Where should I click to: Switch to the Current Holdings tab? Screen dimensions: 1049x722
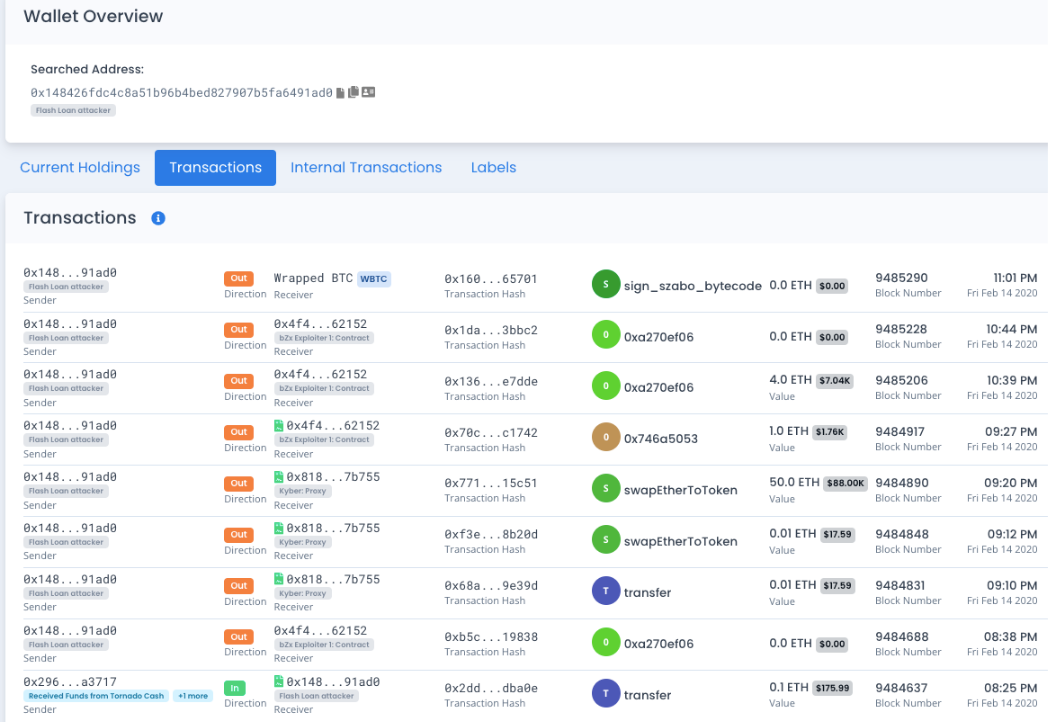tap(80, 168)
